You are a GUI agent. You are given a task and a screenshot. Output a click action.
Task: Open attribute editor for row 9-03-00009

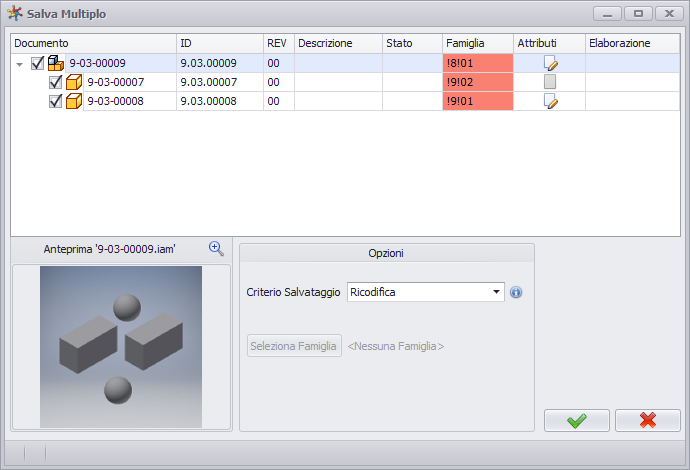tap(550, 63)
